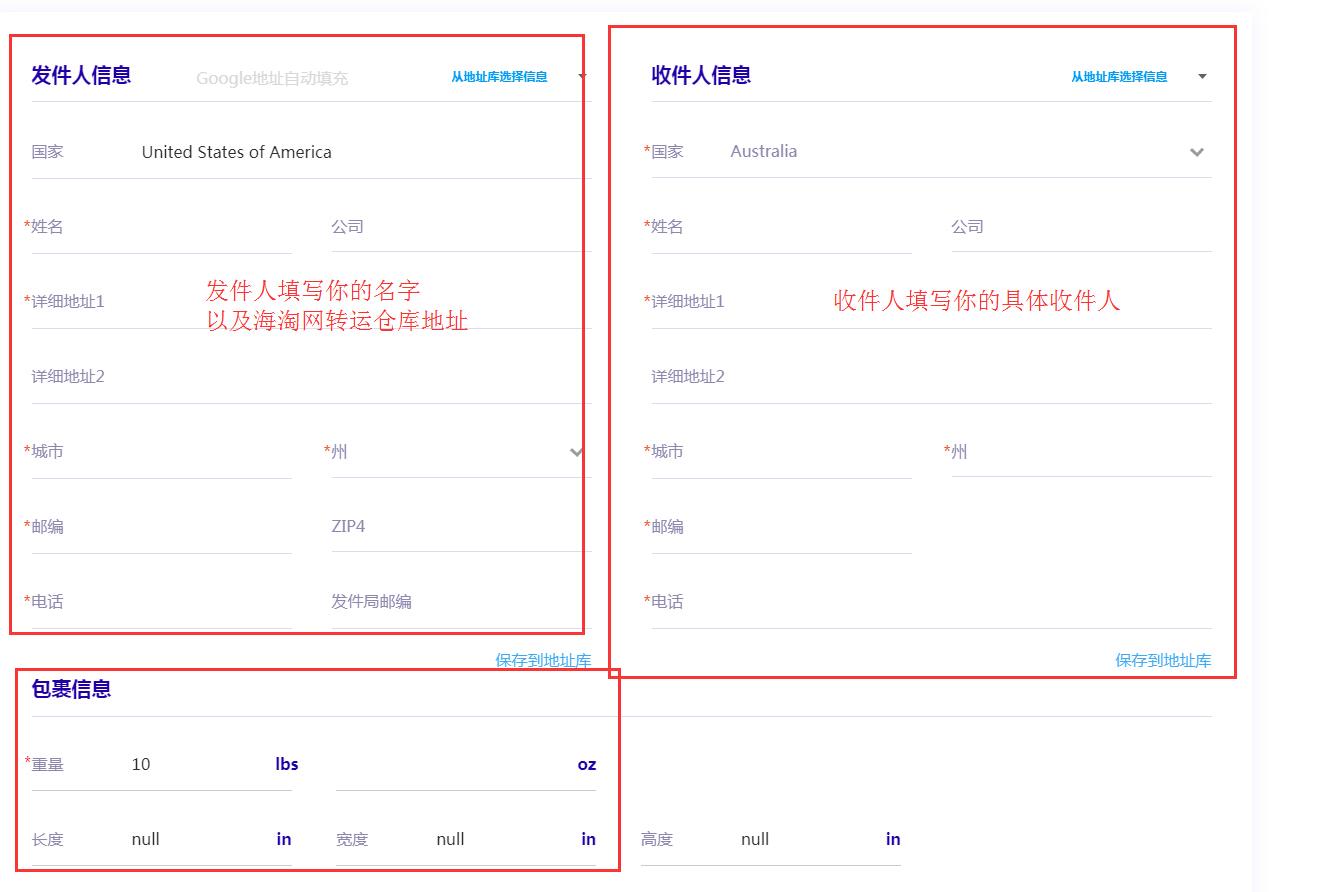Focus the 发件局邮编 field
Screen dimensions: 1340x892
[462, 602]
